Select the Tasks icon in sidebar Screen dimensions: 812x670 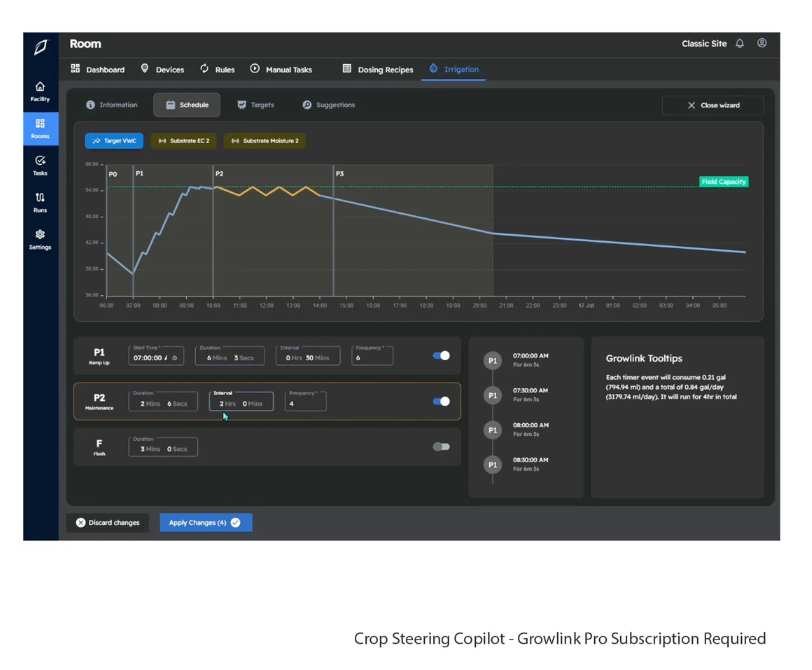tap(40, 165)
